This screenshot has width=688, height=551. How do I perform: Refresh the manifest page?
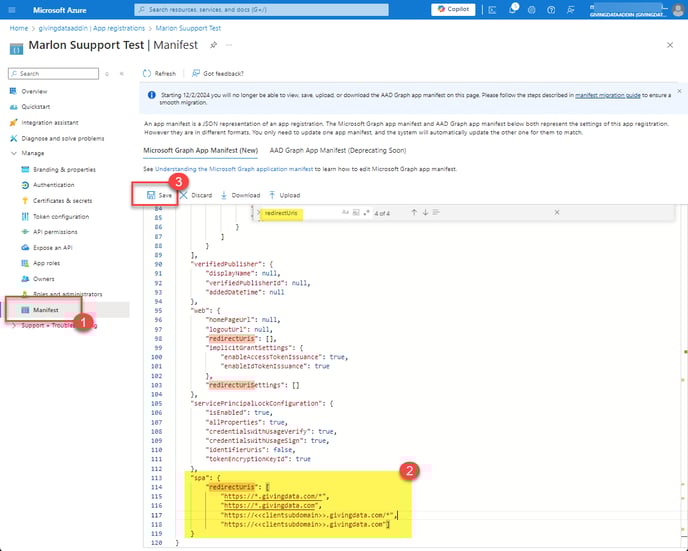pyautogui.click(x=159, y=73)
